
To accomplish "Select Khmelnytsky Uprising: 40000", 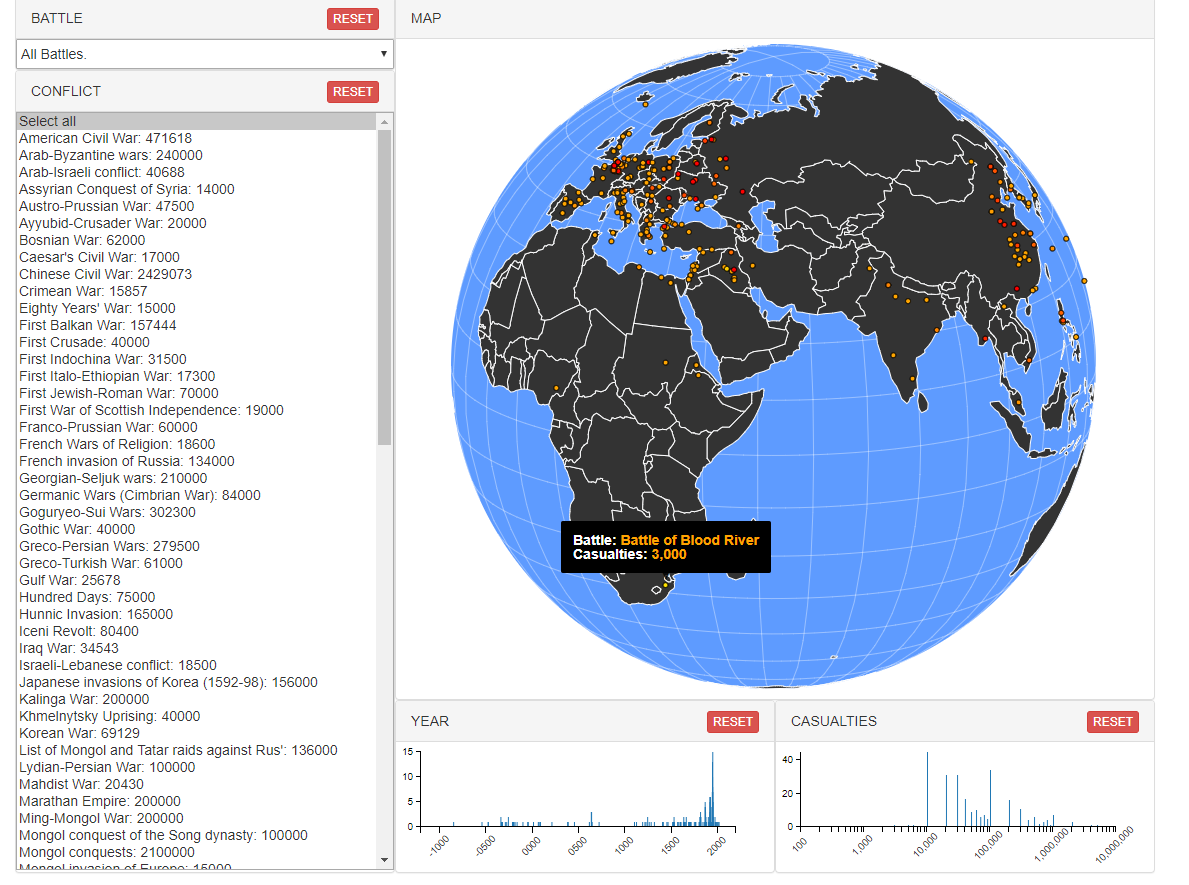I will pyautogui.click(x=196, y=716).
